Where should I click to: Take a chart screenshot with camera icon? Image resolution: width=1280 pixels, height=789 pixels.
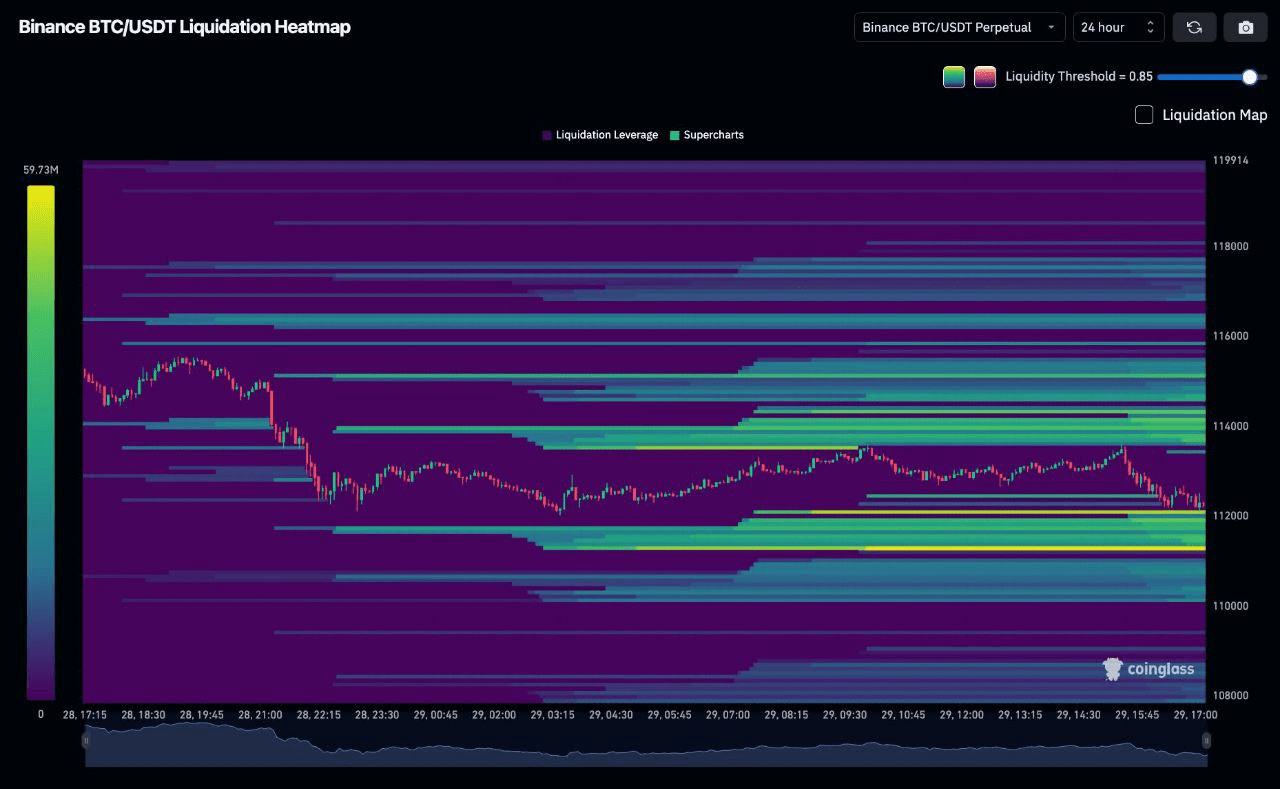tap(1245, 27)
